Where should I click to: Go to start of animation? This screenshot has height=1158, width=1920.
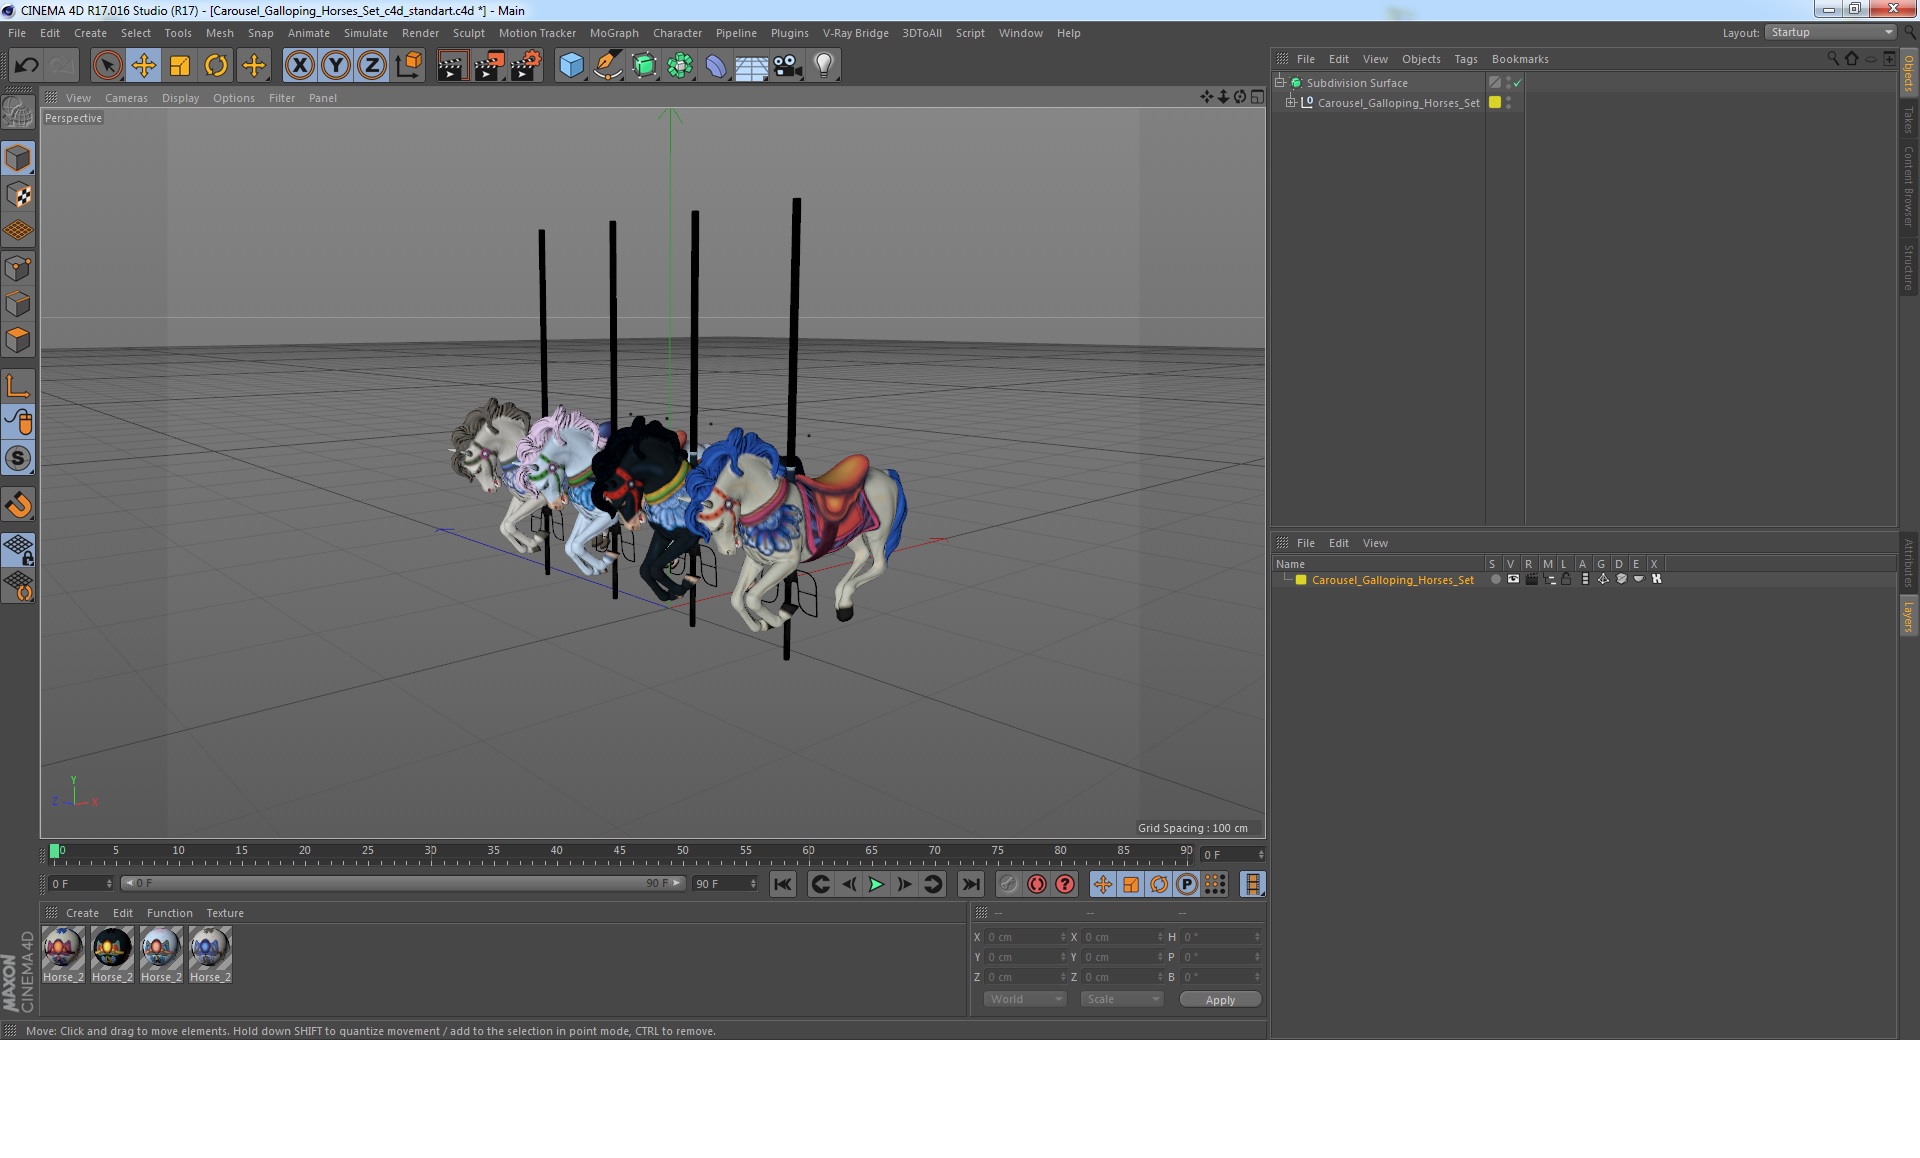[783, 884]
